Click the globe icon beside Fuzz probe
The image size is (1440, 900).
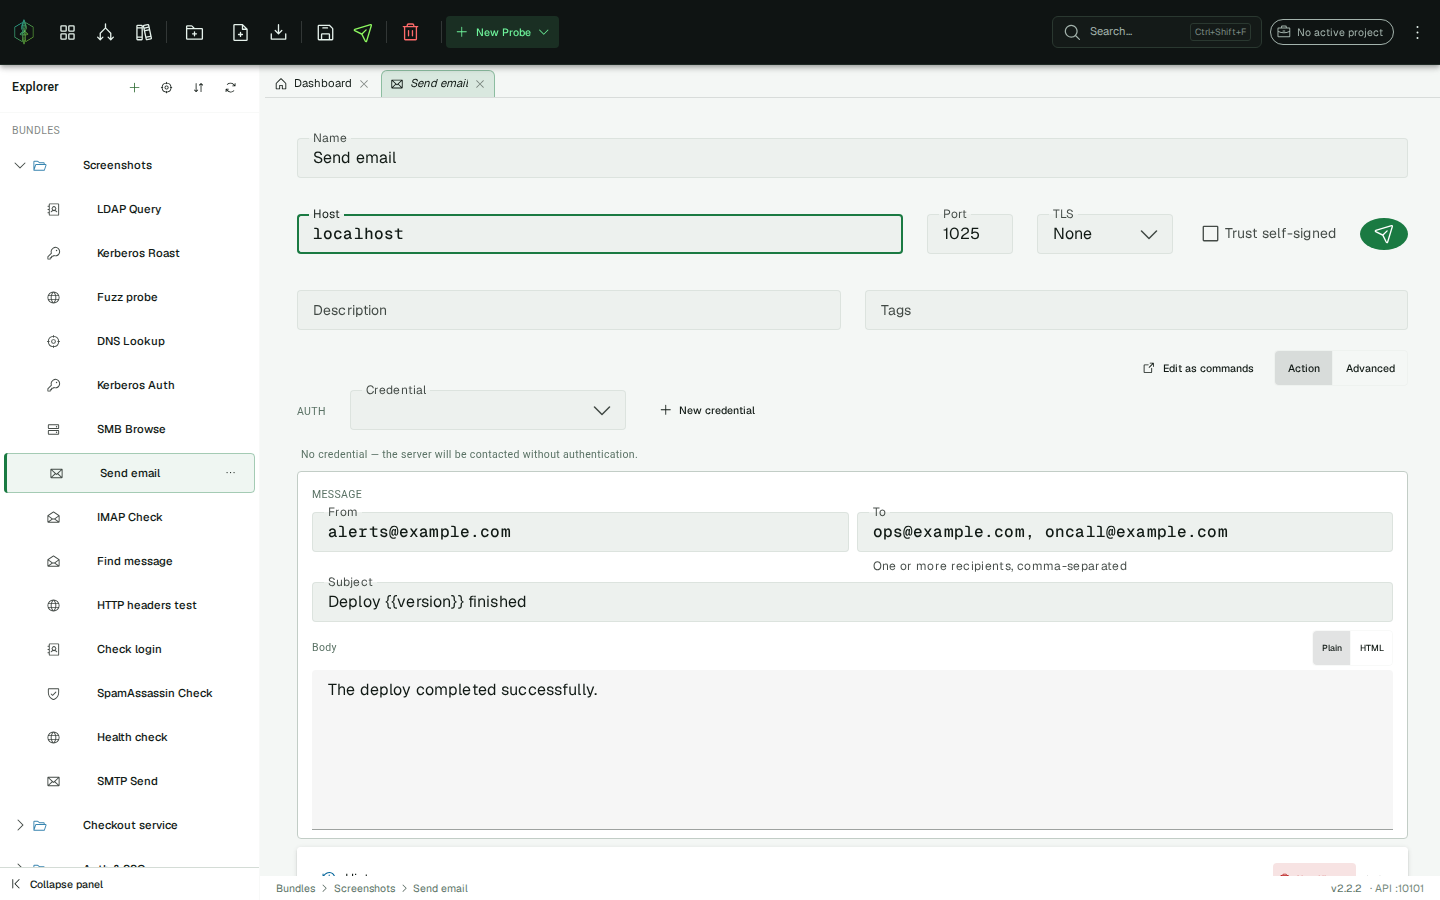pyautogui.click(x=53, y=297)
